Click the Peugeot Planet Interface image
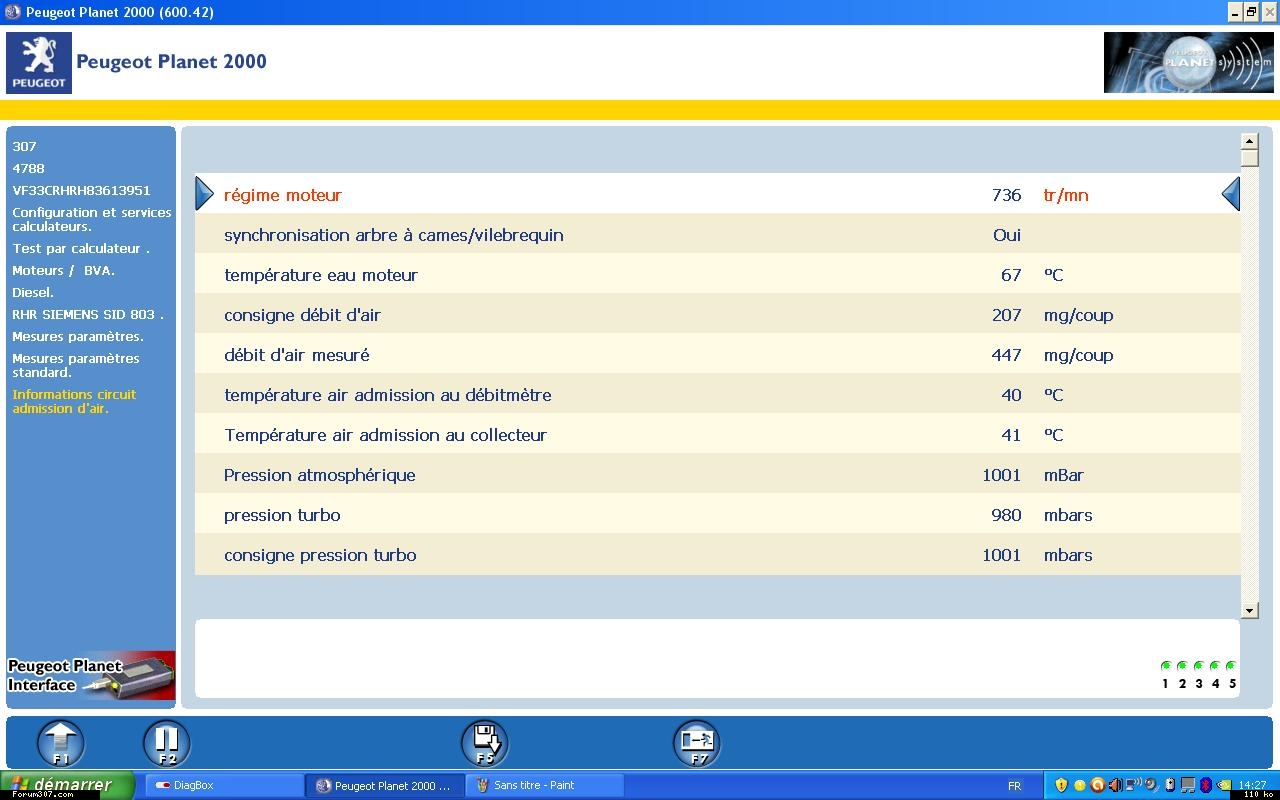The width and height of the screenshot is (1280, 800). click(x=91, y=676)
